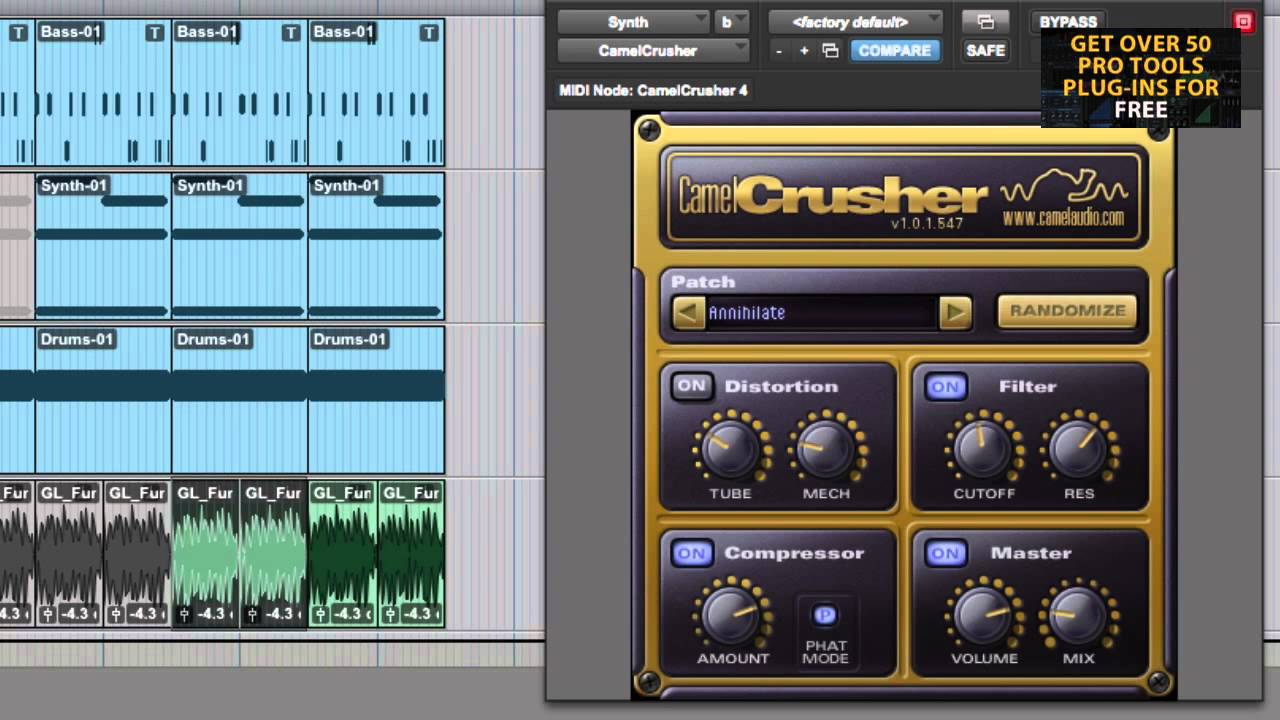Click the compressor AMOUNT knob
The width and height of the screenshot is (1280, 720).
(731, 614)
